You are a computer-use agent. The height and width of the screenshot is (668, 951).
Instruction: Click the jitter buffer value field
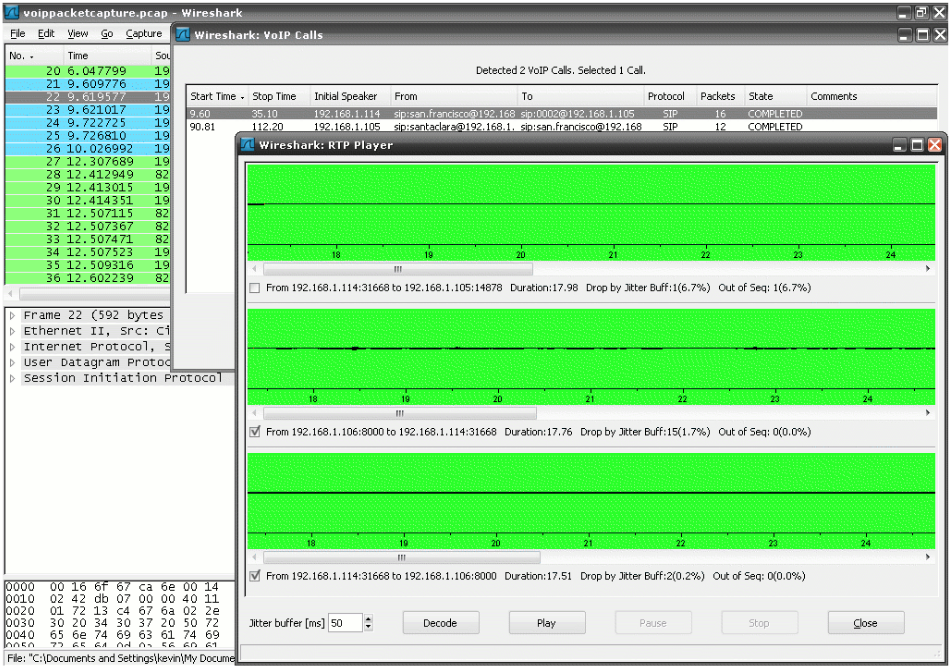click(344, 622)
